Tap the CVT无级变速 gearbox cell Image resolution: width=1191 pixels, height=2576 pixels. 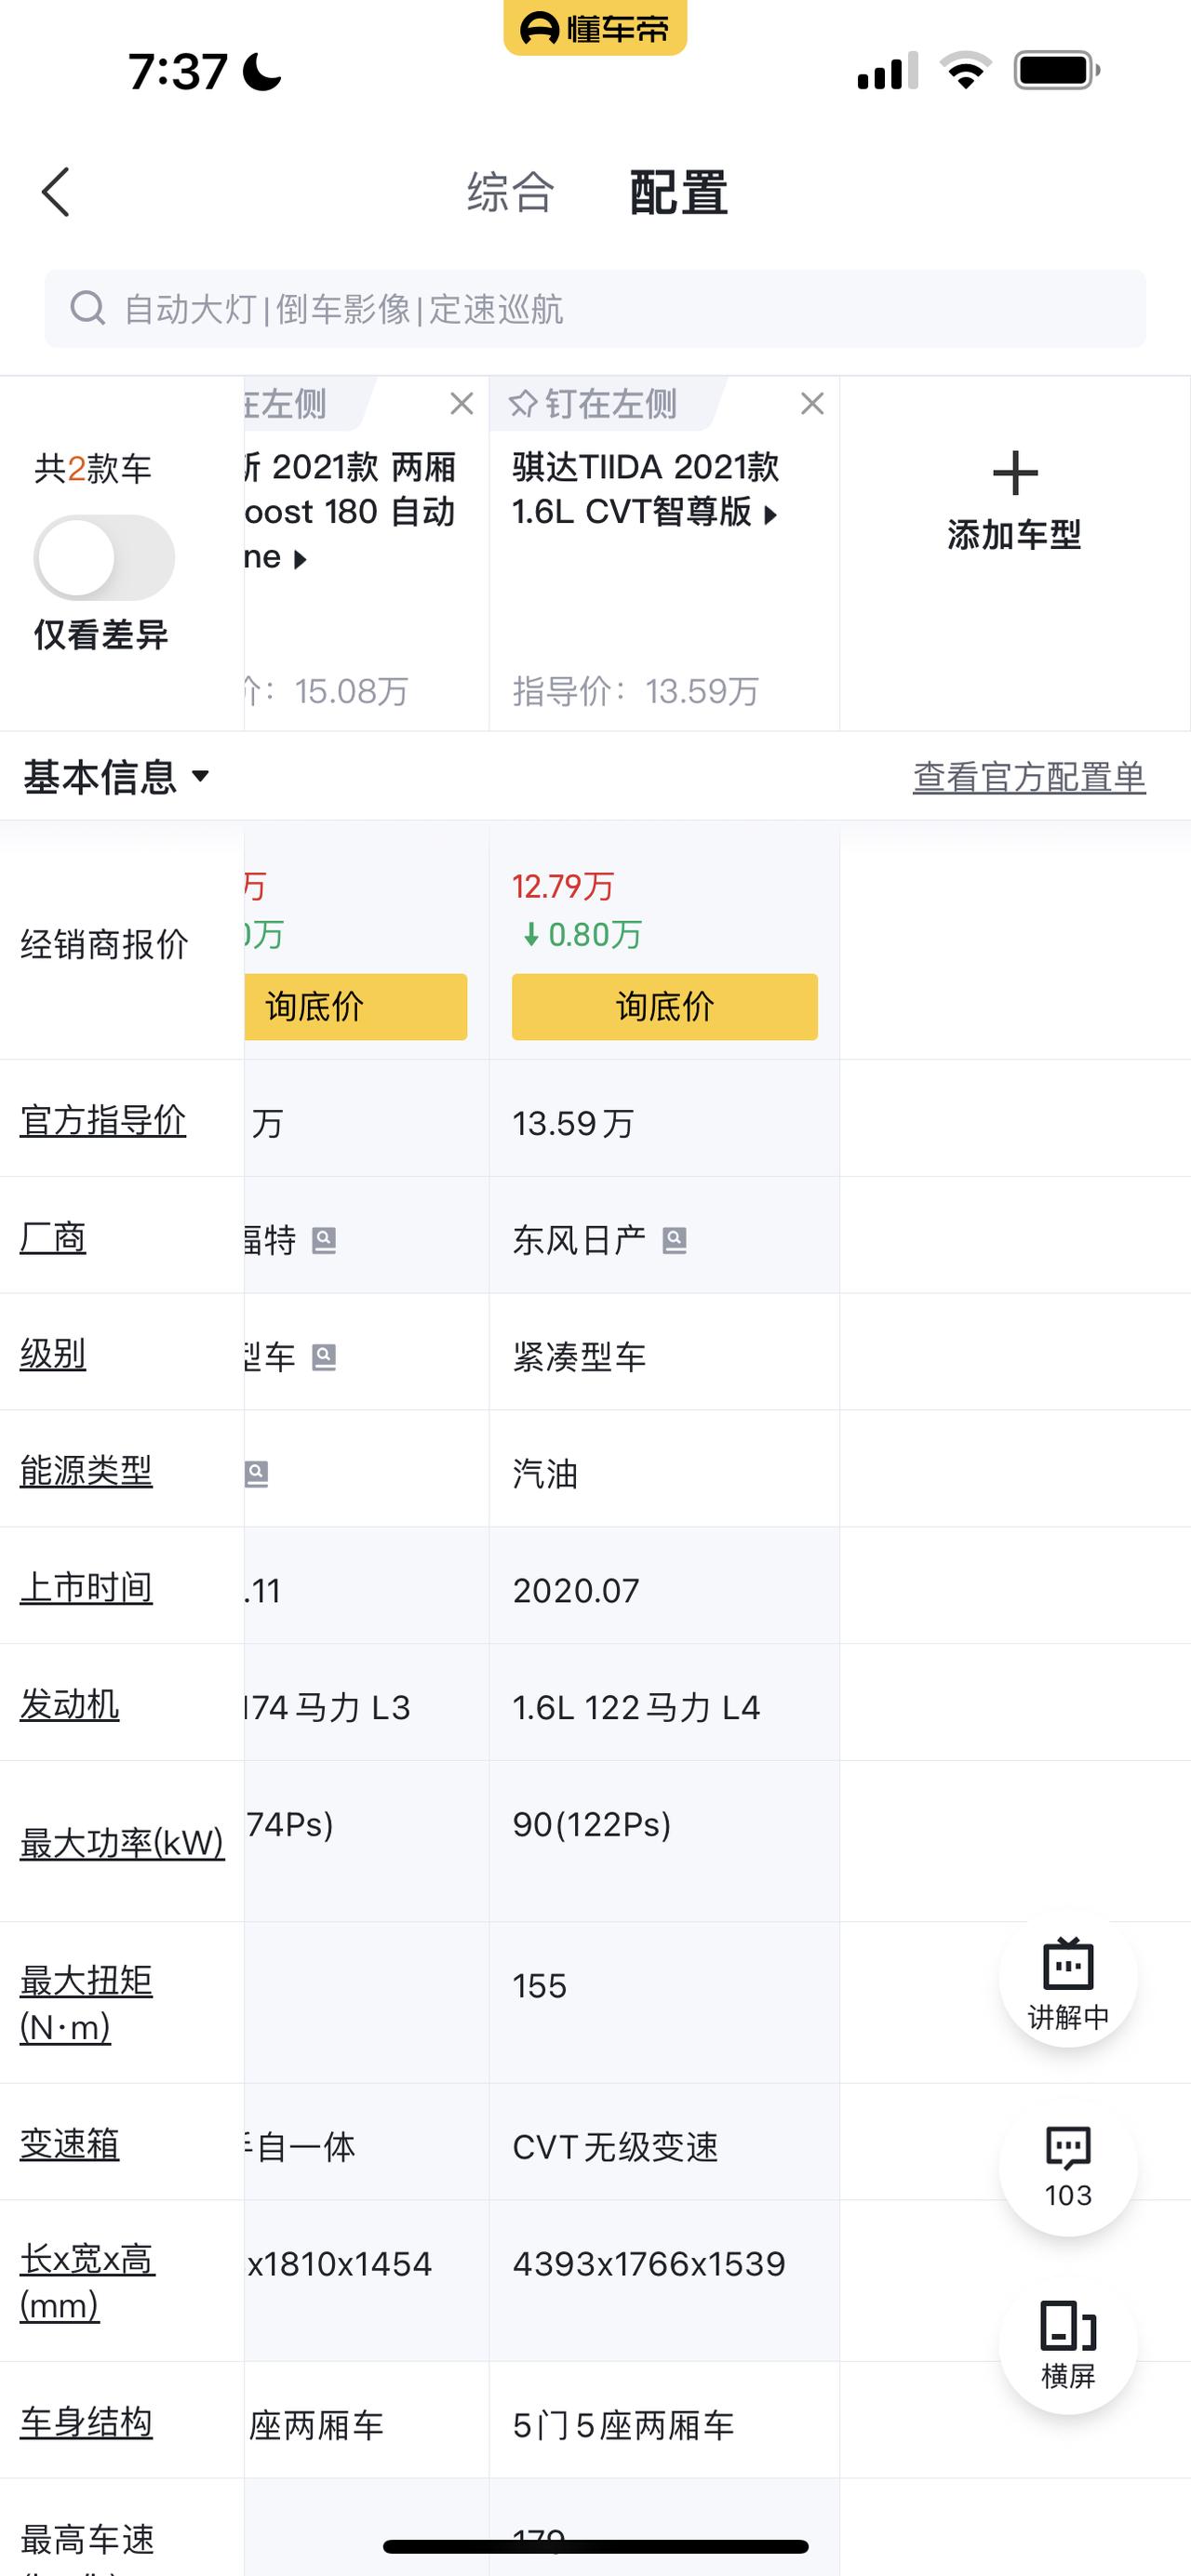[615, 2147]
